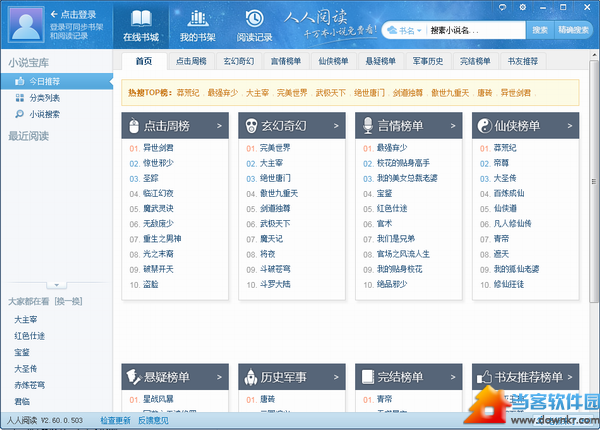
Task: Open the settings gear in title bar
Action: 523,7
